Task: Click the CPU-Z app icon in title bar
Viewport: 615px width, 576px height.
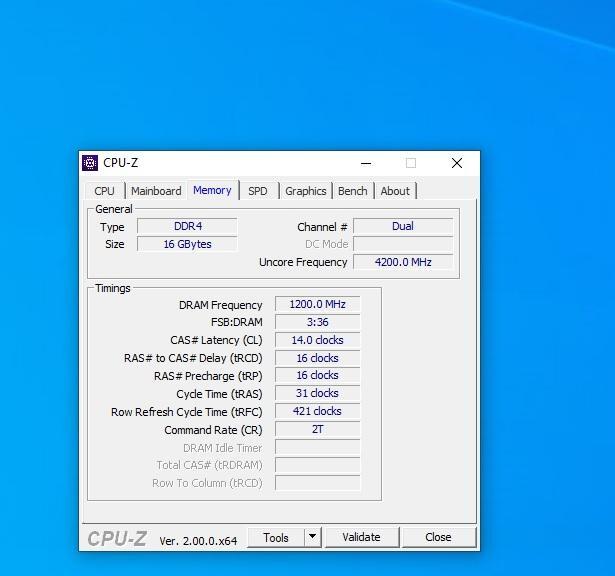Action: pyautogui.click(x=90, y=163)
